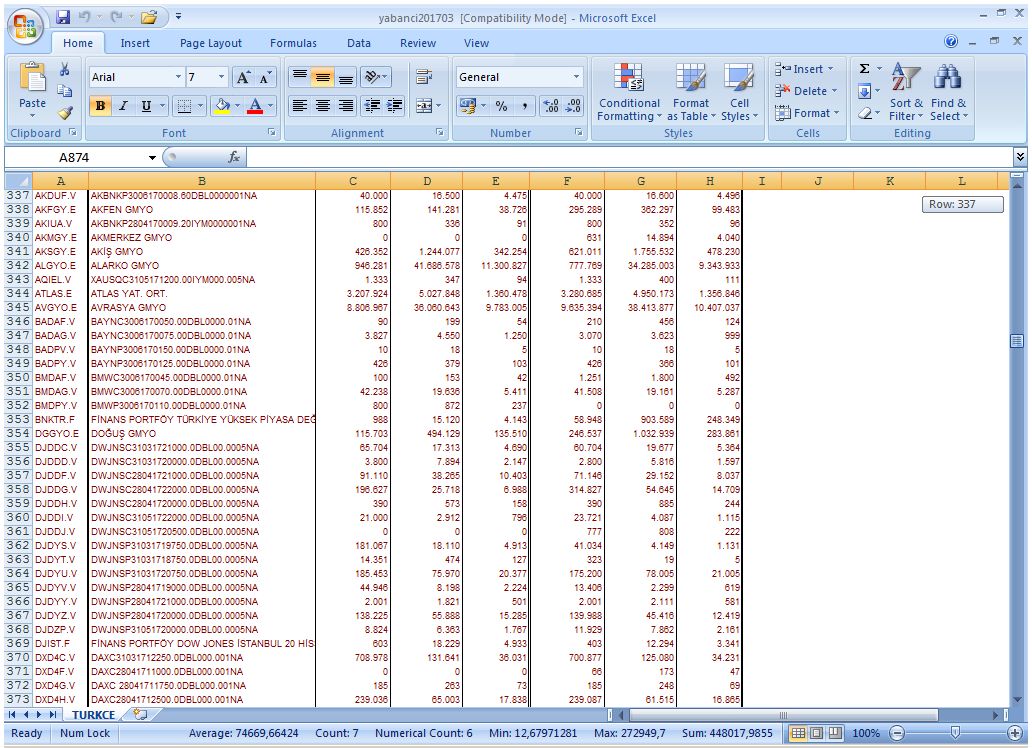Screen dimensions: 1032x748
Task: Toggle Italic formatting
Action: click(123, 105)
